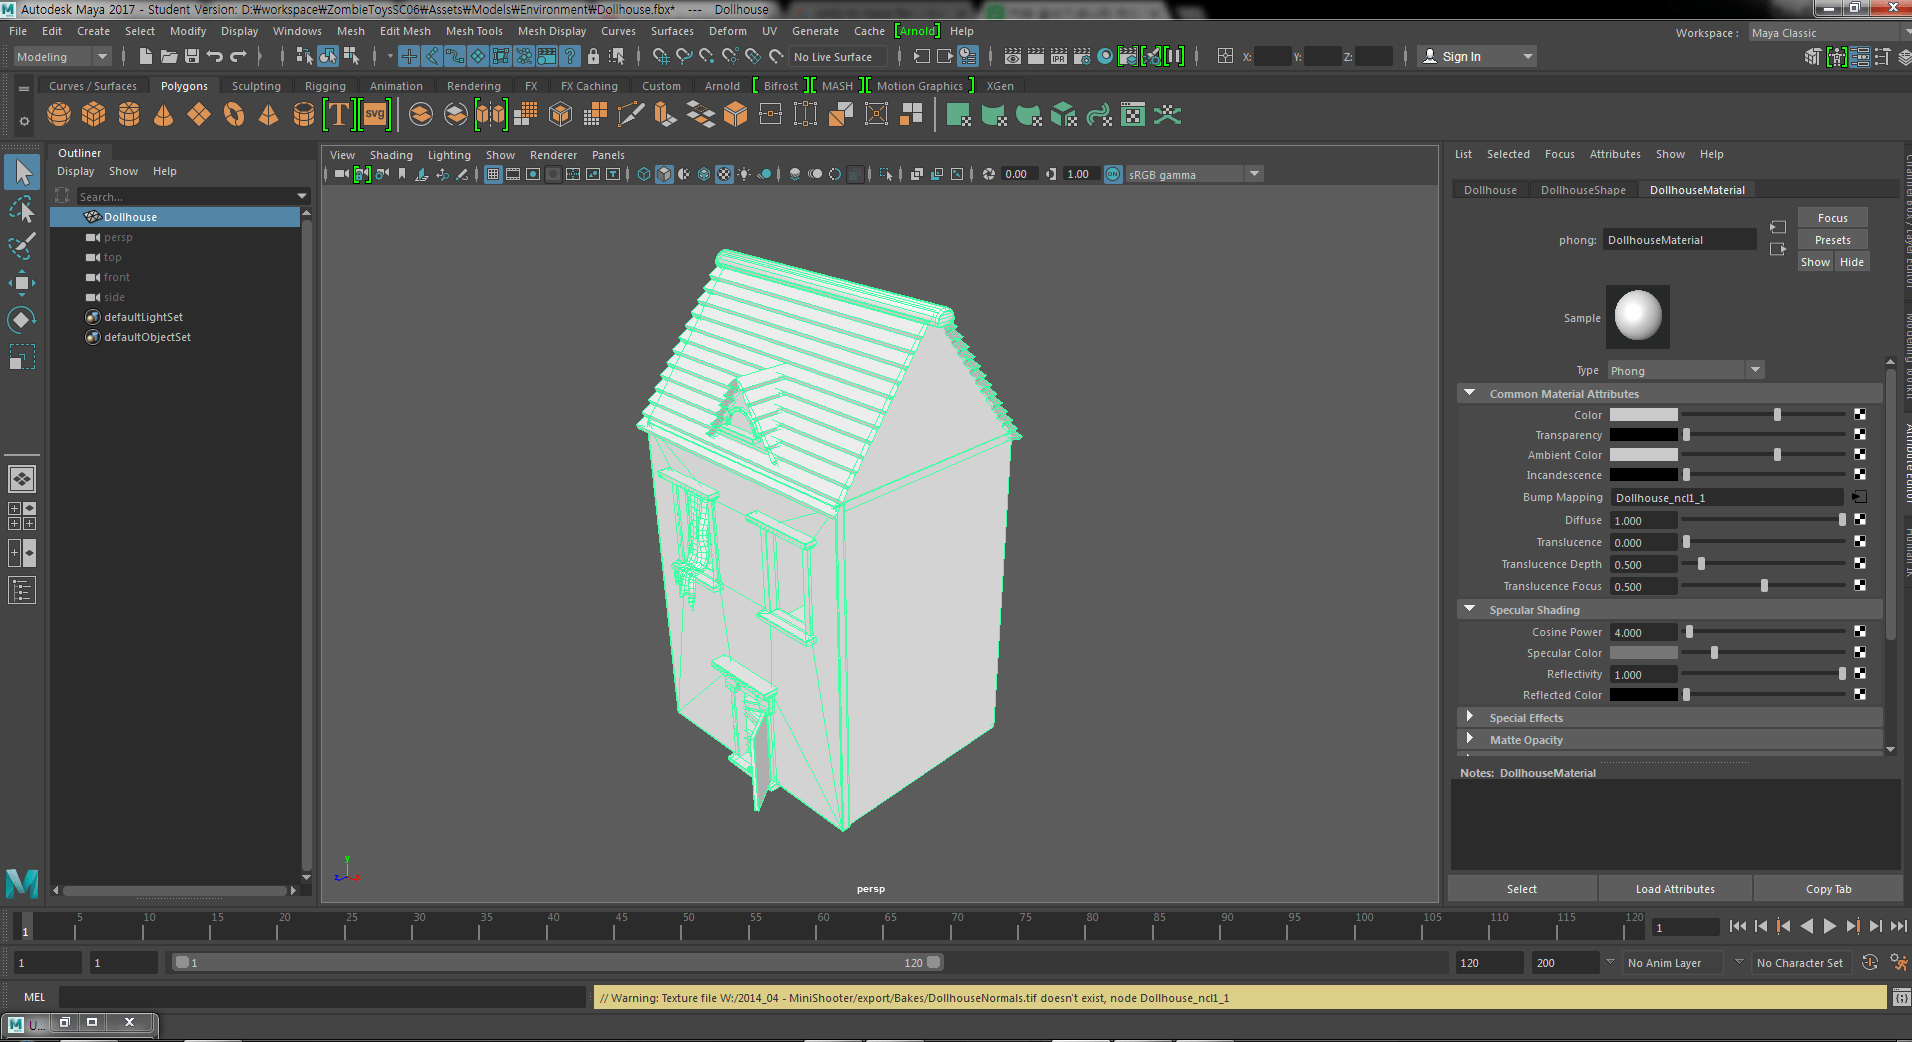Open the Modeling menu set dropdown
Screen dimensions: 1912x1042
click(62, 57)
